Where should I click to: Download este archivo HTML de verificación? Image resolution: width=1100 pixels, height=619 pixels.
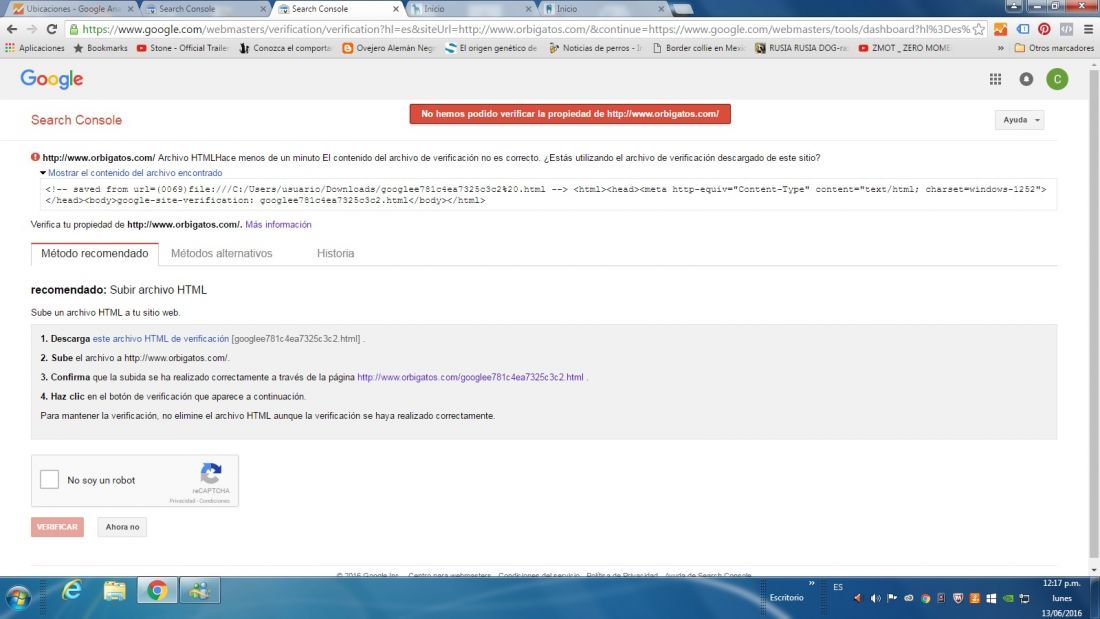pyautogui.click(x=161, y=338)
